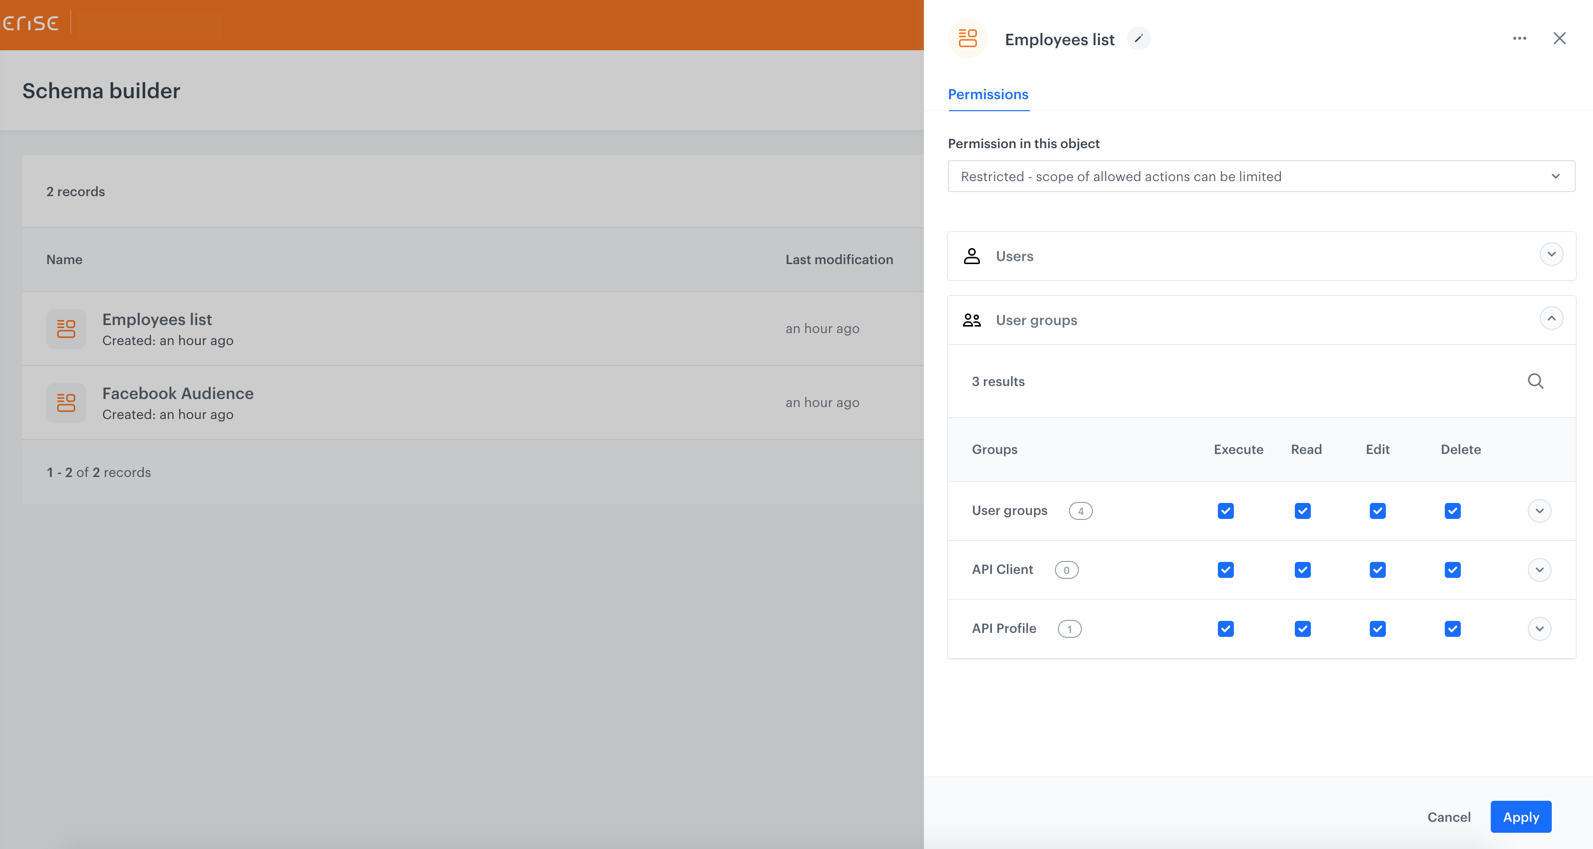Click the search icon in User groups
This screenshot has height=849, width=1593.
pos(1535,381)
